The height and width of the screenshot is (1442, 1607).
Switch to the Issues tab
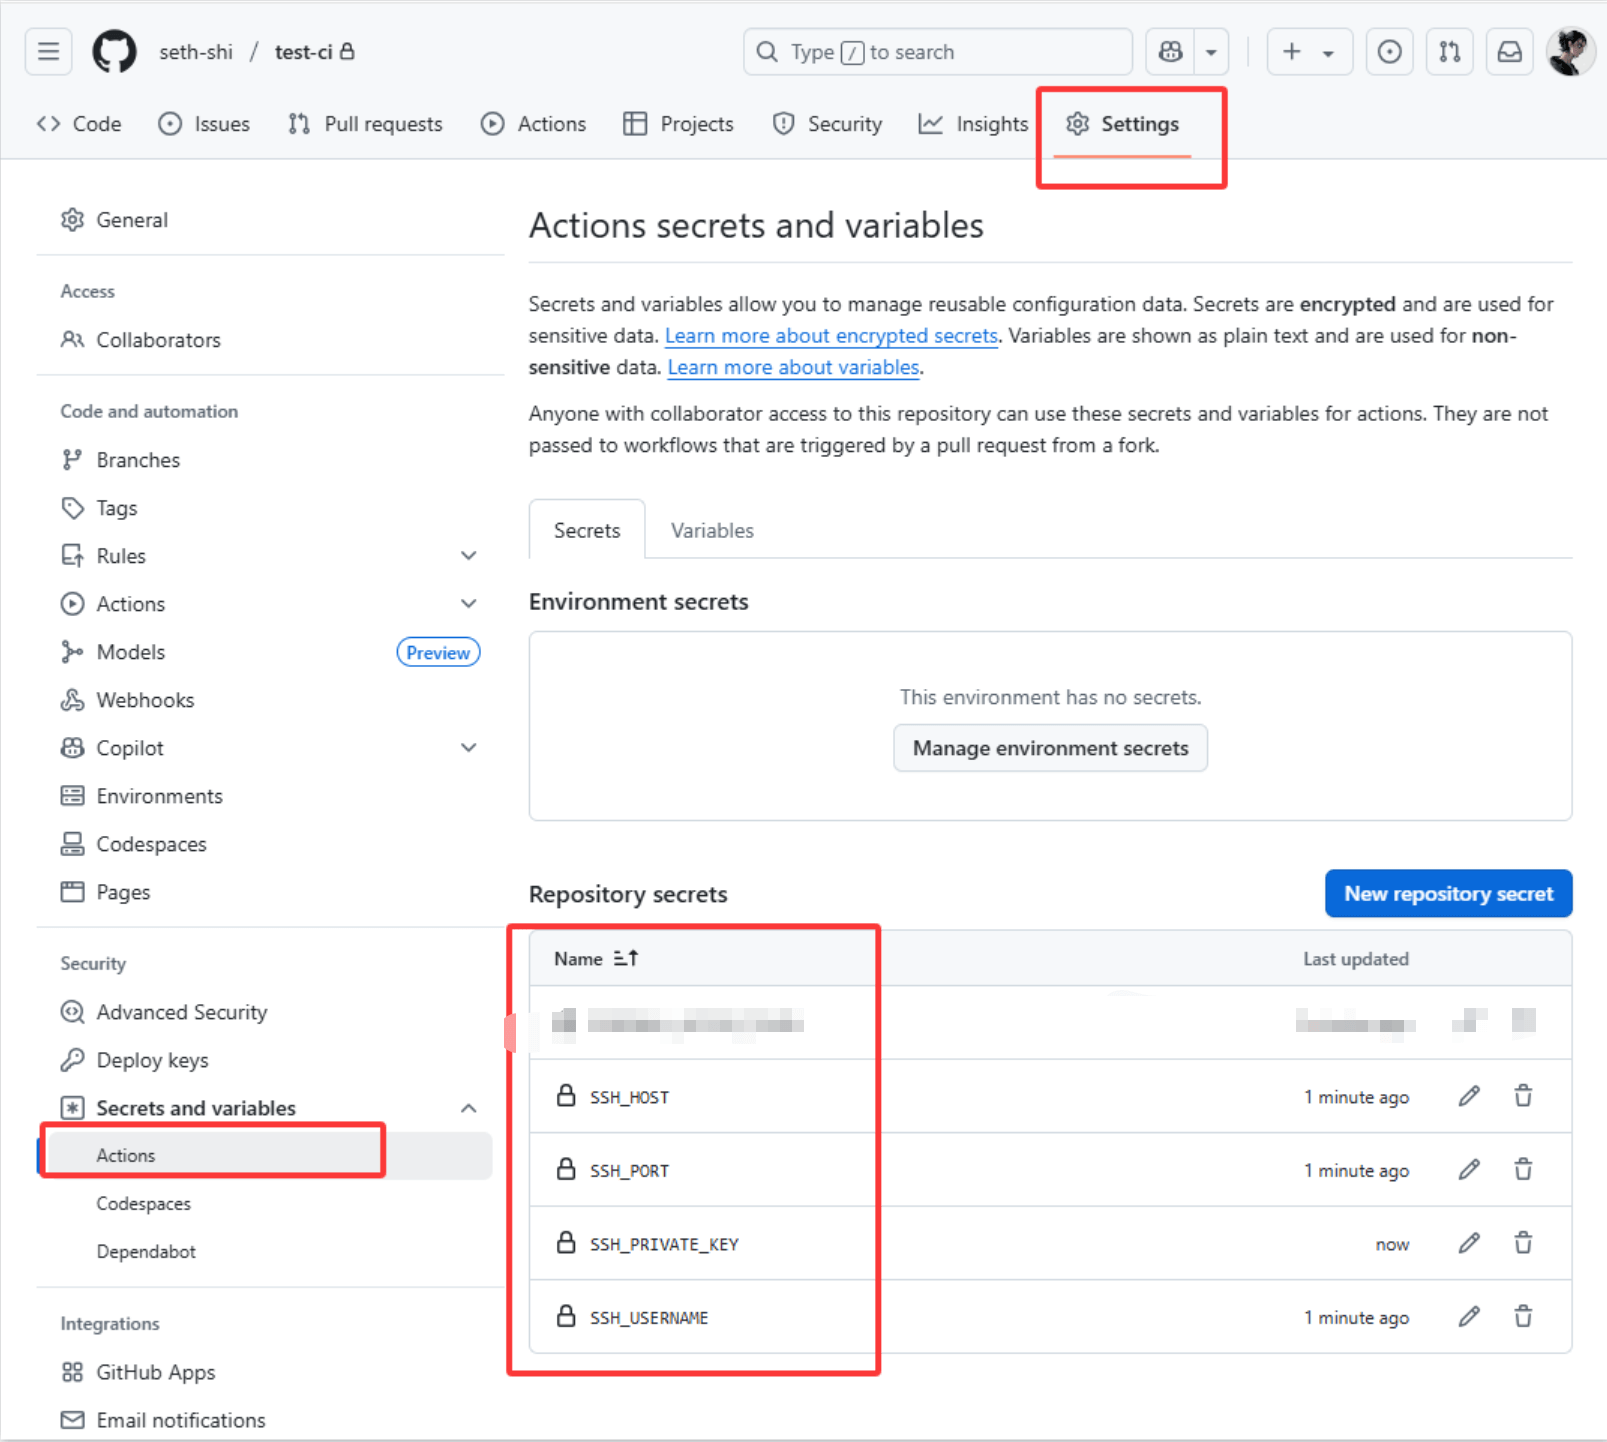pos(205,124)
